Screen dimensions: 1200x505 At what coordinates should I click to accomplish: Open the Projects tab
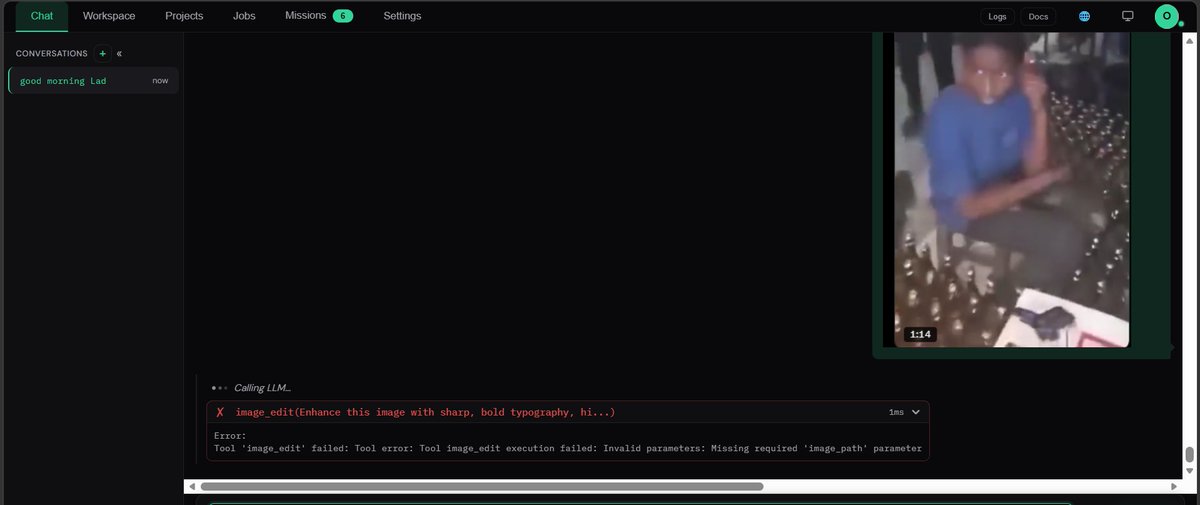tap(184, 16)
